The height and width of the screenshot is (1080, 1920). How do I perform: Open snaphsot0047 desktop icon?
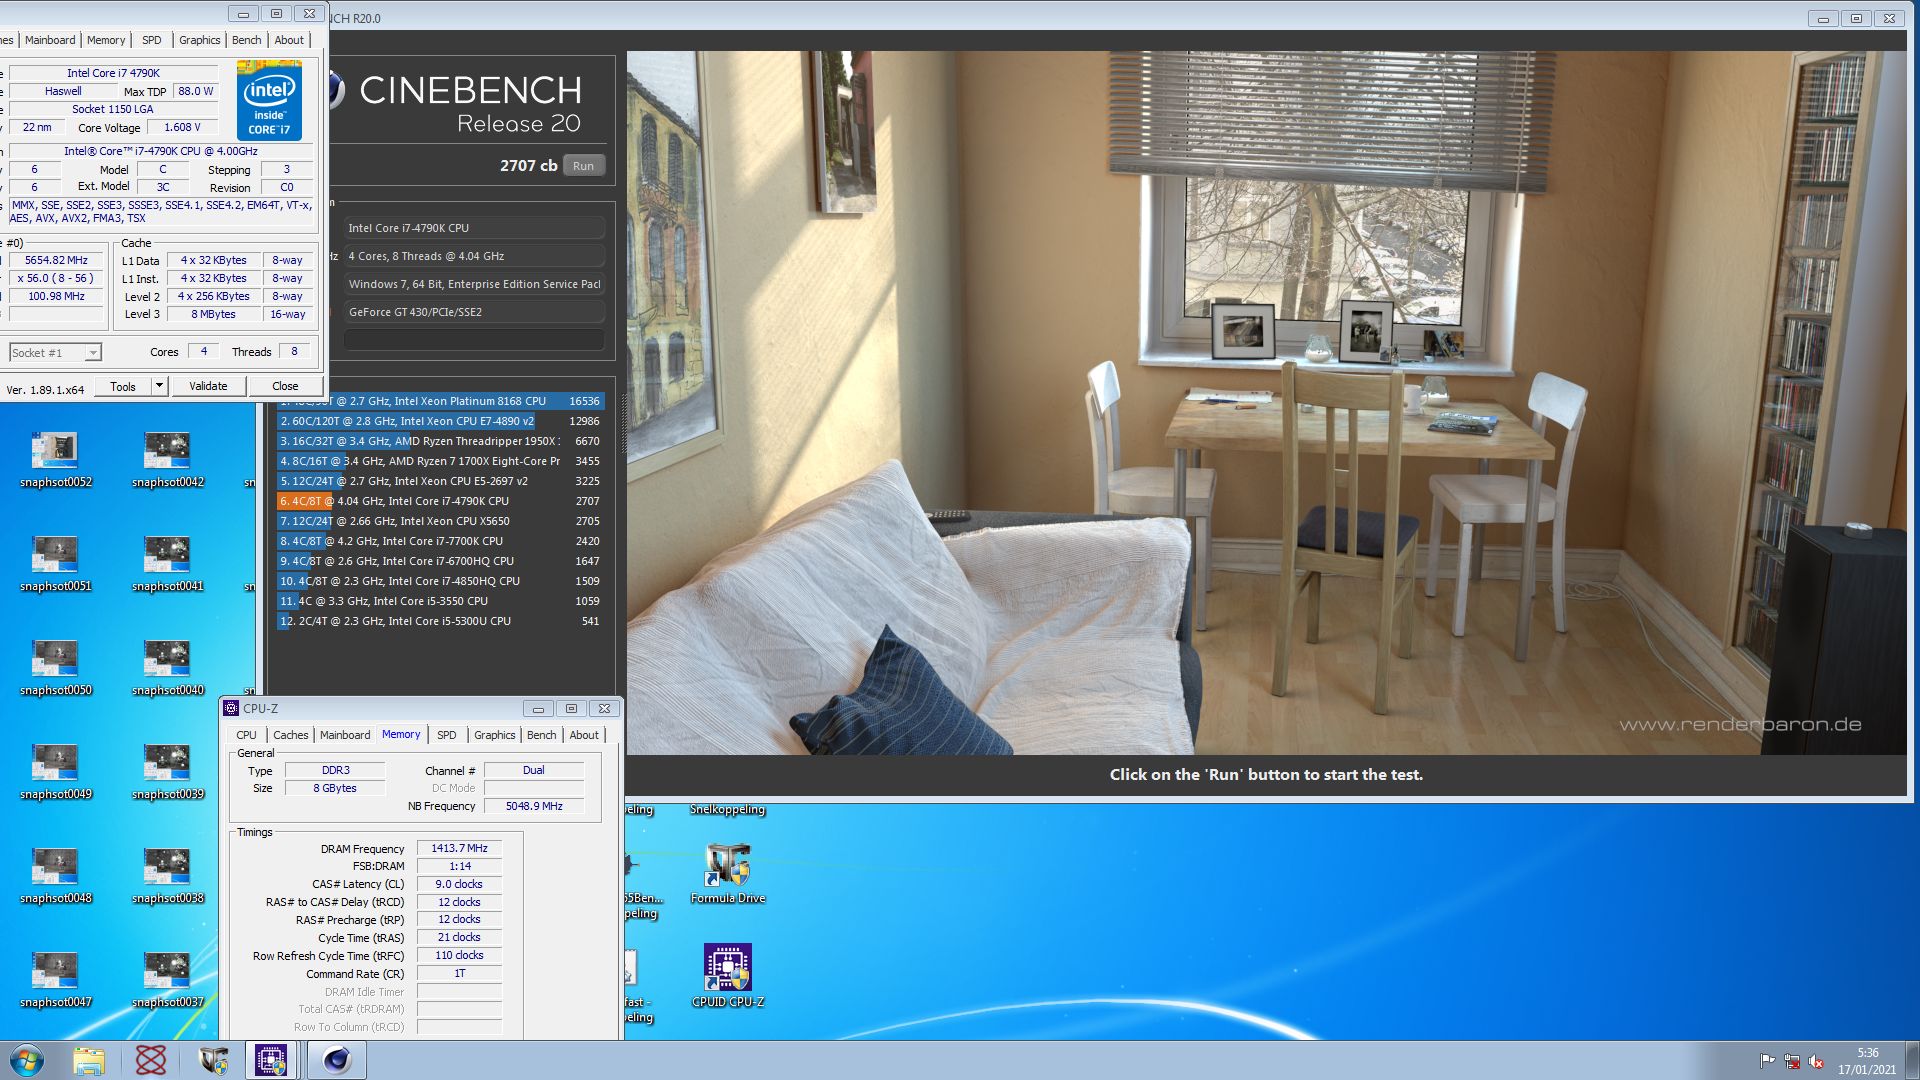click(55, 980)
